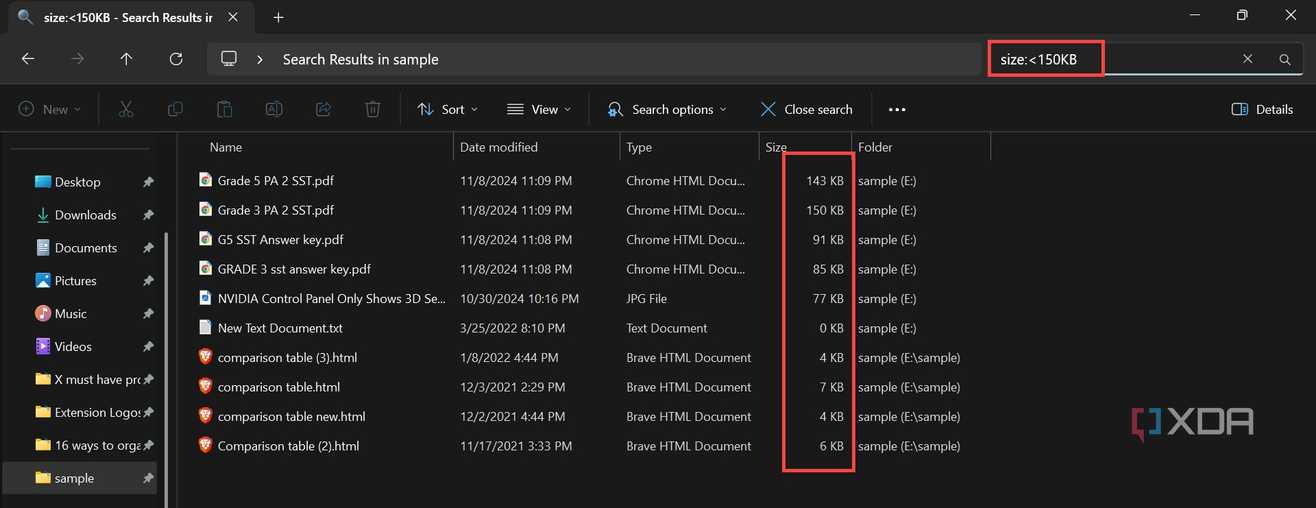Select comparison table (3).html
1316x508 pixels.
pos(287,357)
